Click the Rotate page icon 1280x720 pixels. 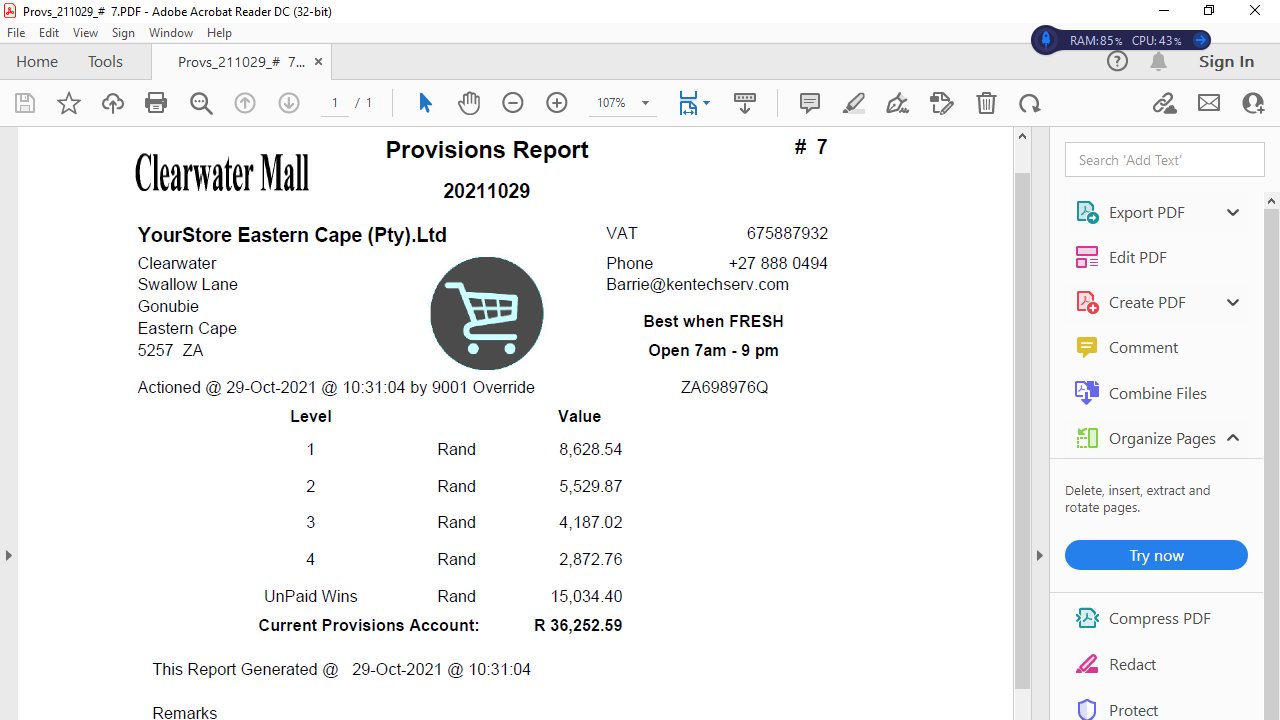point(1030,103)
